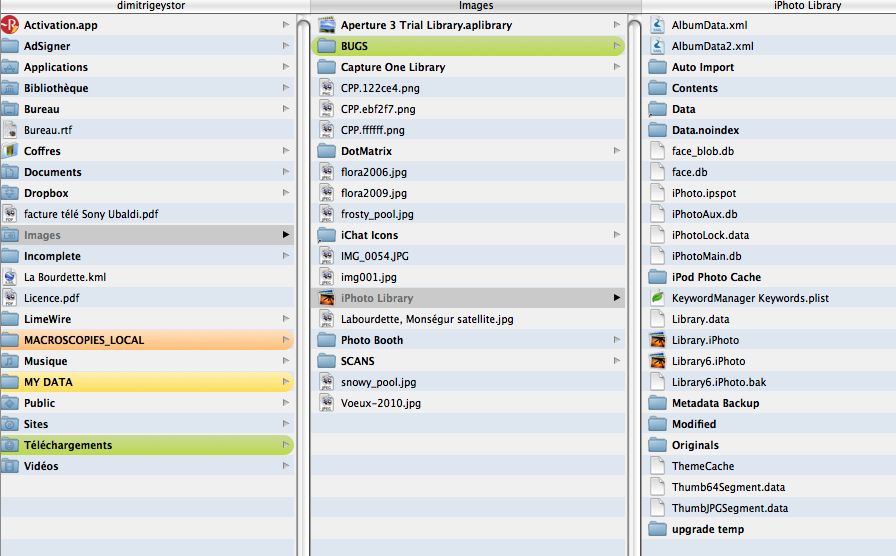Expand the Dropbox folder arrow
This screenshot has width=896, height=556.
coord(286,193)
